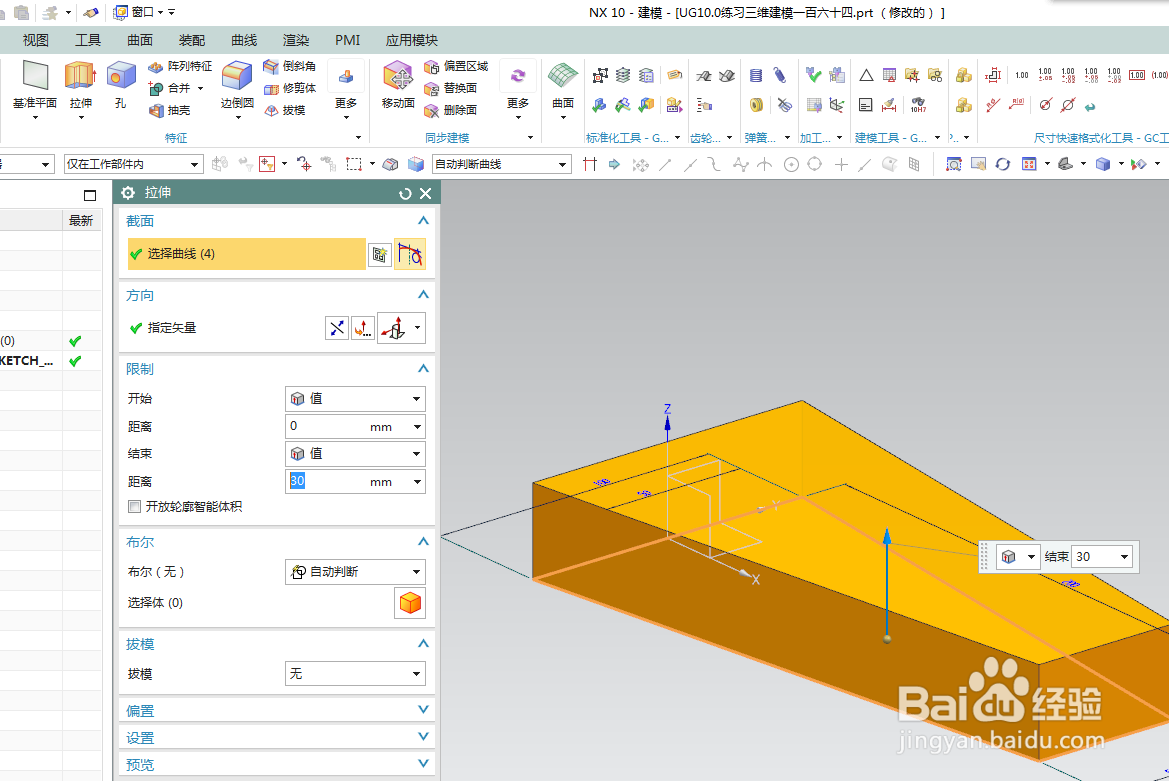Close the 拉伸 dialog

click(x=426, y=194)
